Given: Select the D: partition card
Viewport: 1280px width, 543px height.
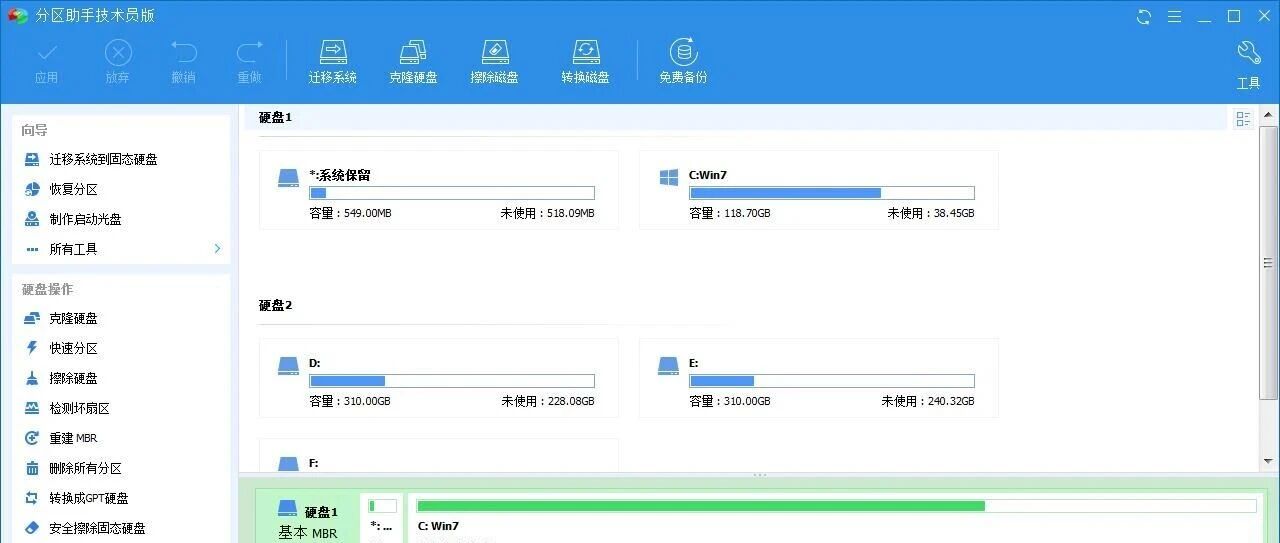Looking at the screenshot, I should point(439,378).
